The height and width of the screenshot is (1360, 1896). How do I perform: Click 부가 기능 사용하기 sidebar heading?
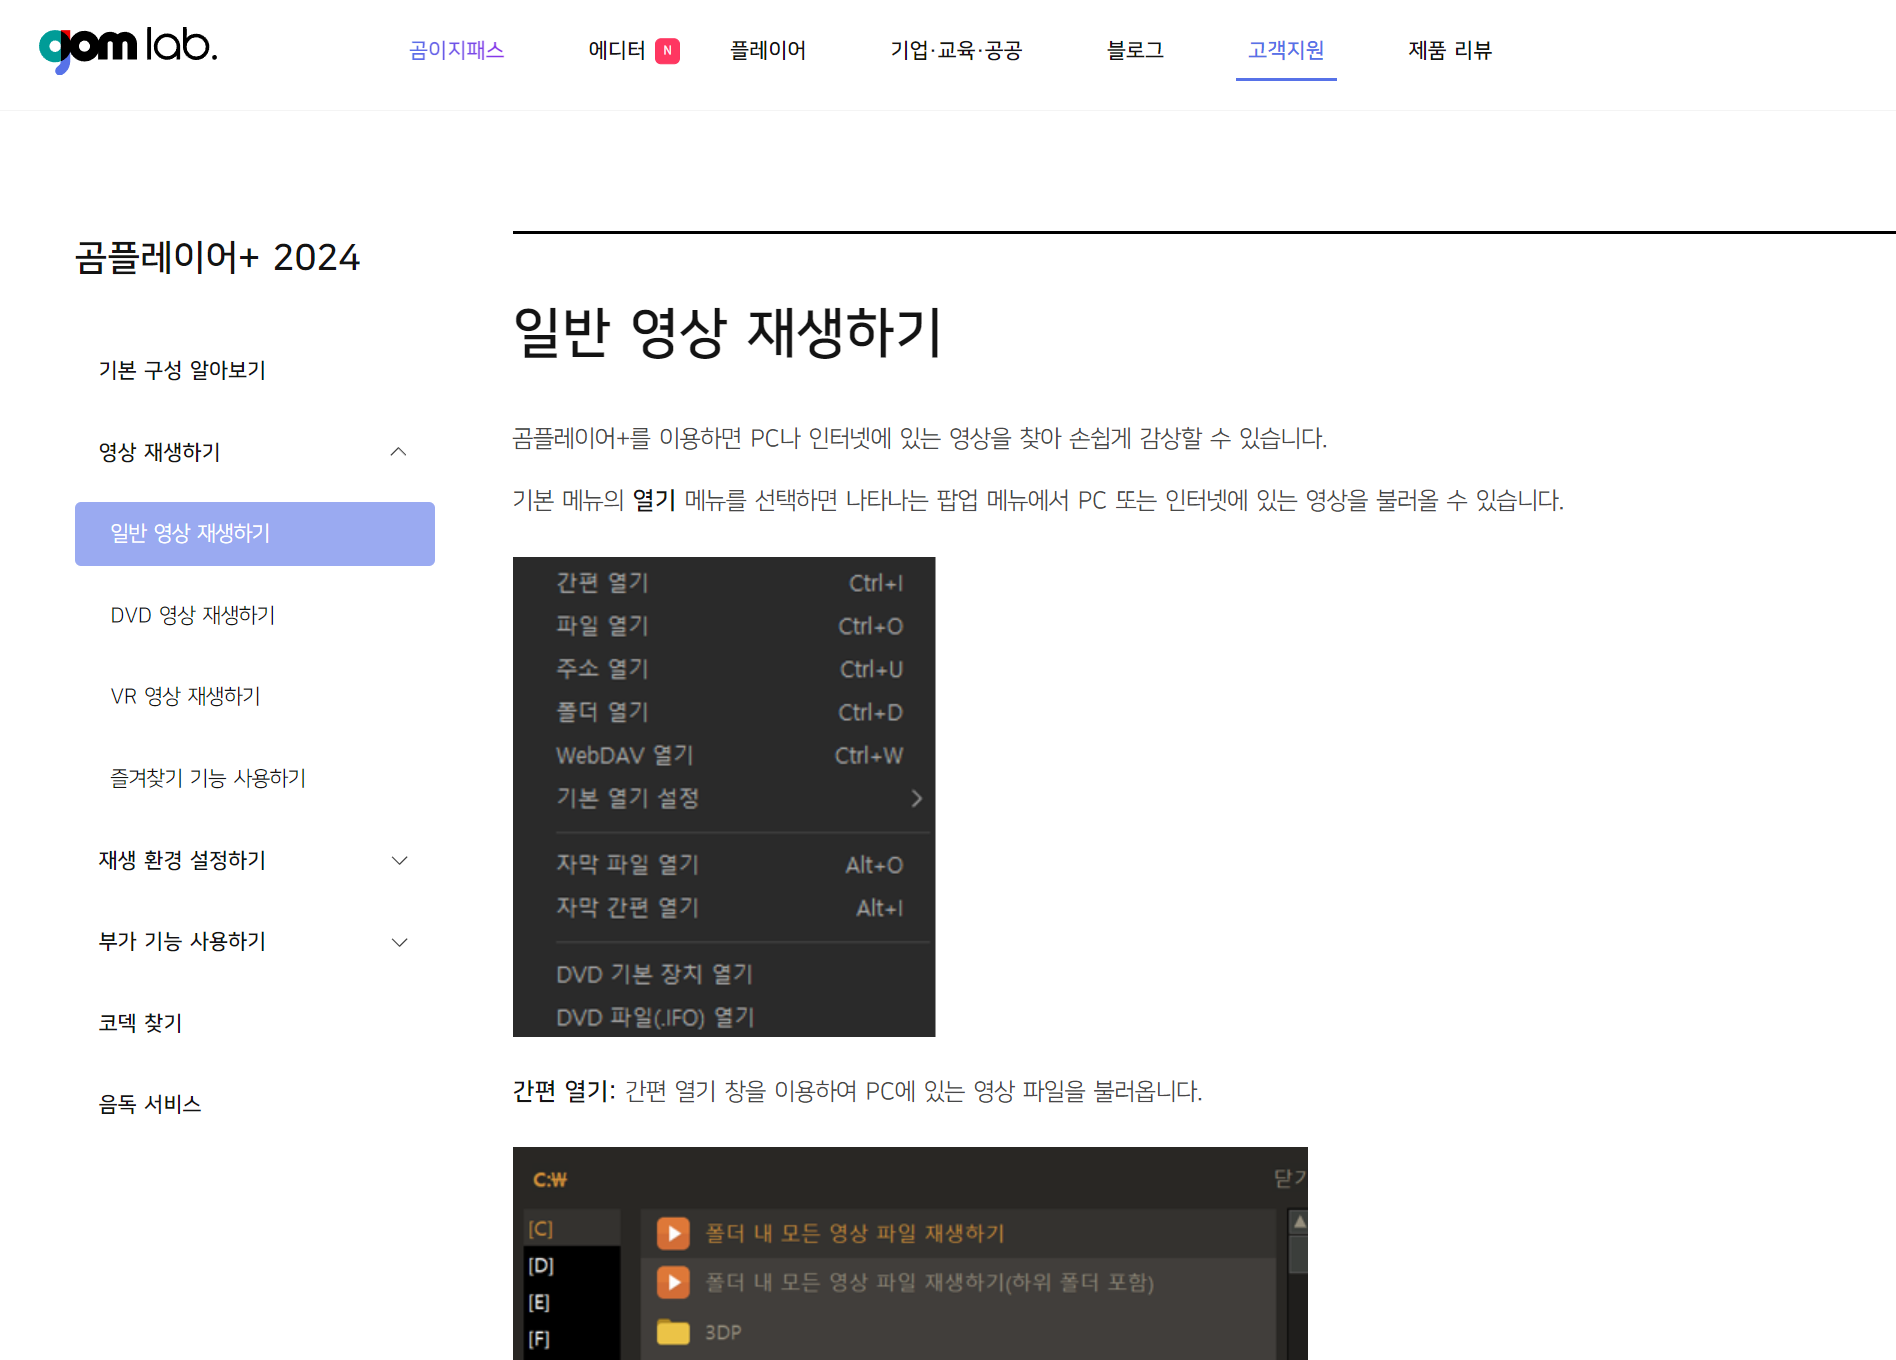tap(182, 941)
